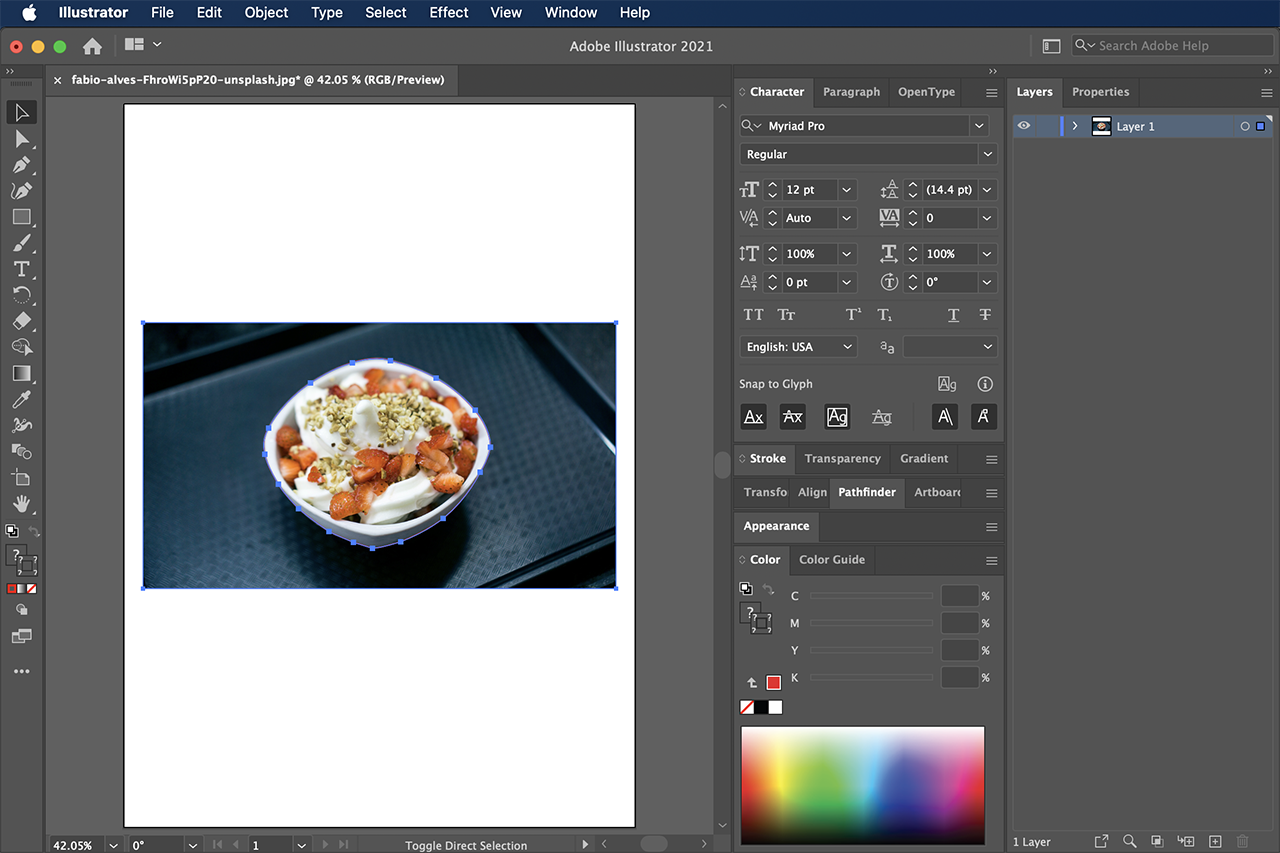Screen dimensions: 1280x853
Task: Click the red last-color swatch
Action: (773, 683)
